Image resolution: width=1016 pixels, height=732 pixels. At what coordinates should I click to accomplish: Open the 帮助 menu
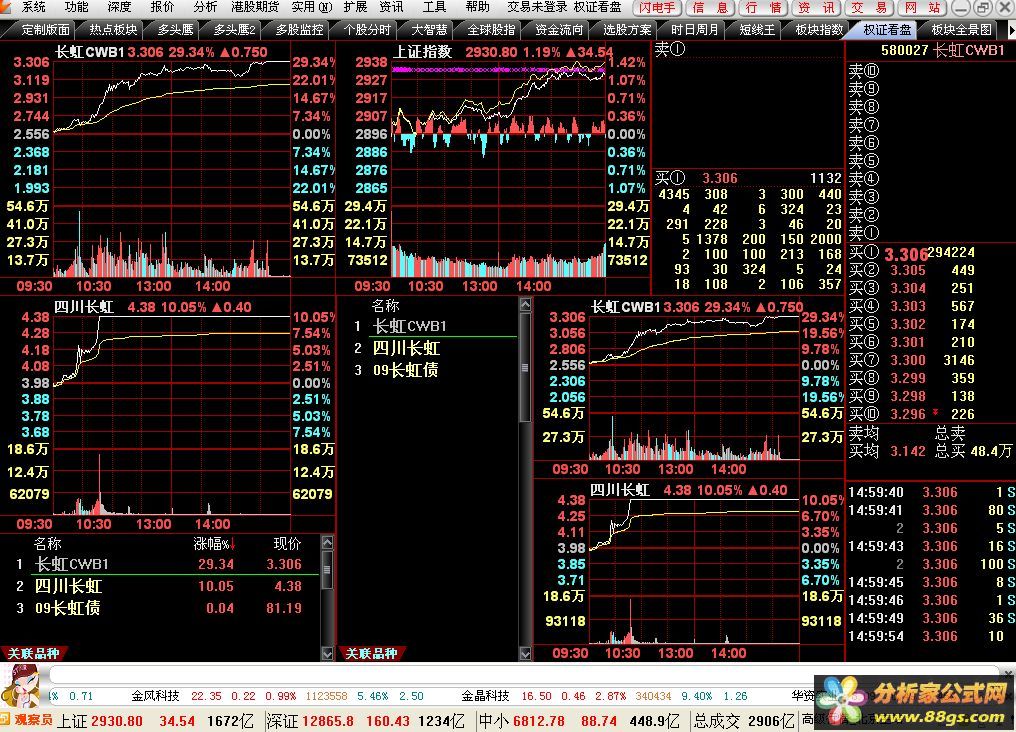(477, 7)
